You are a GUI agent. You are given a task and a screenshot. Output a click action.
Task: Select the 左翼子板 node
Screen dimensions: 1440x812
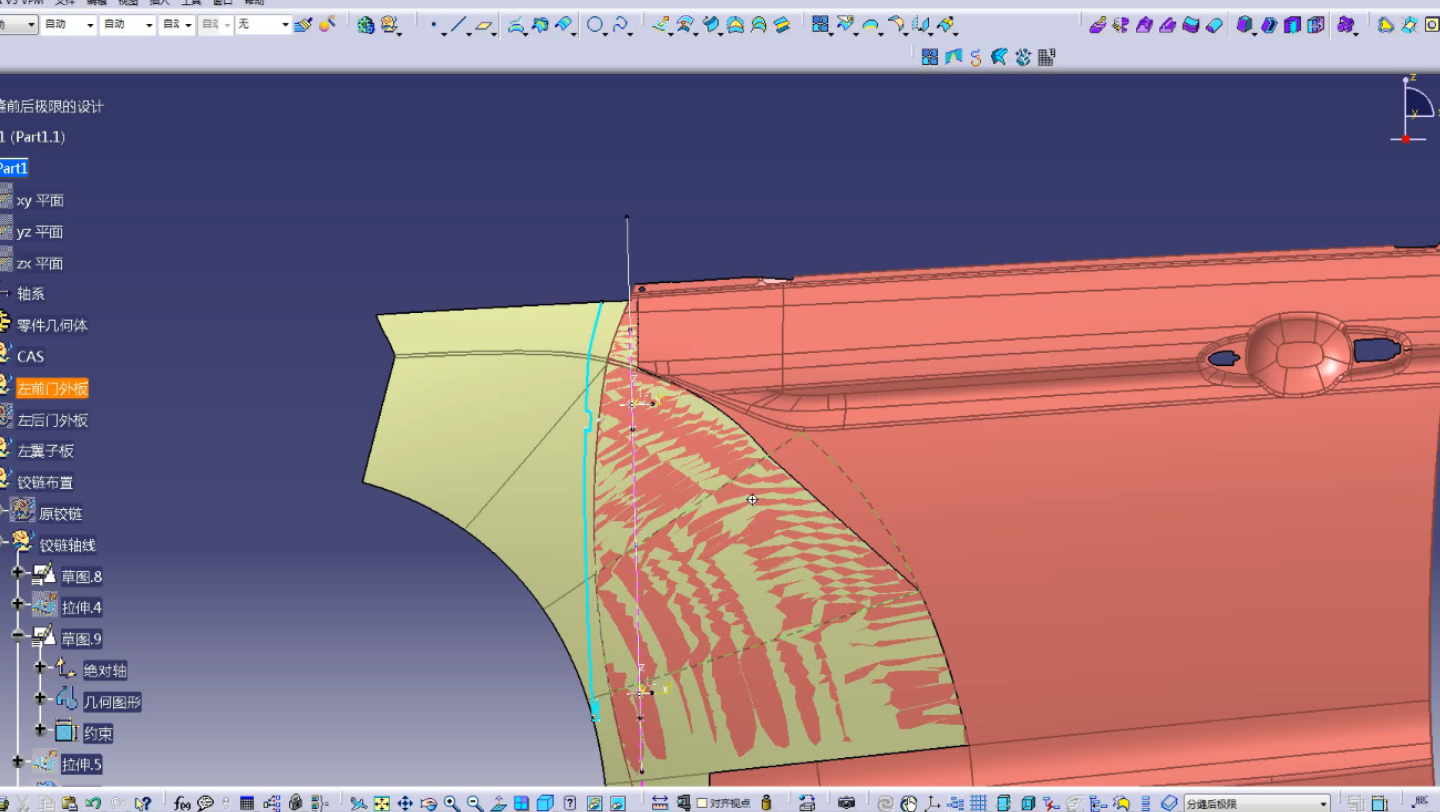click(x=46, y=451)
